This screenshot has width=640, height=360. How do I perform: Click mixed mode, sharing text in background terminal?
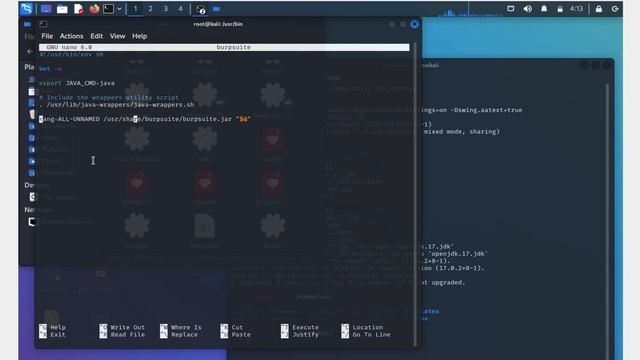coord(462,132)
